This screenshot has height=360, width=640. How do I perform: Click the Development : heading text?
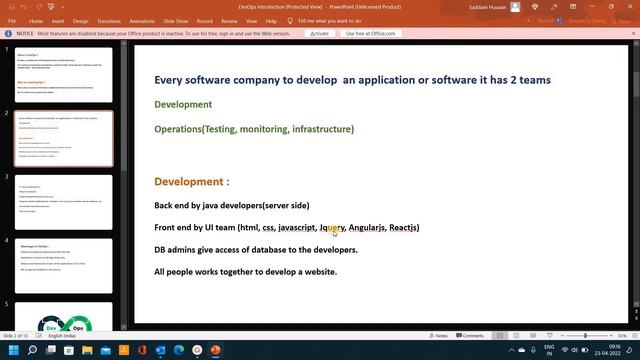point(192,182)
